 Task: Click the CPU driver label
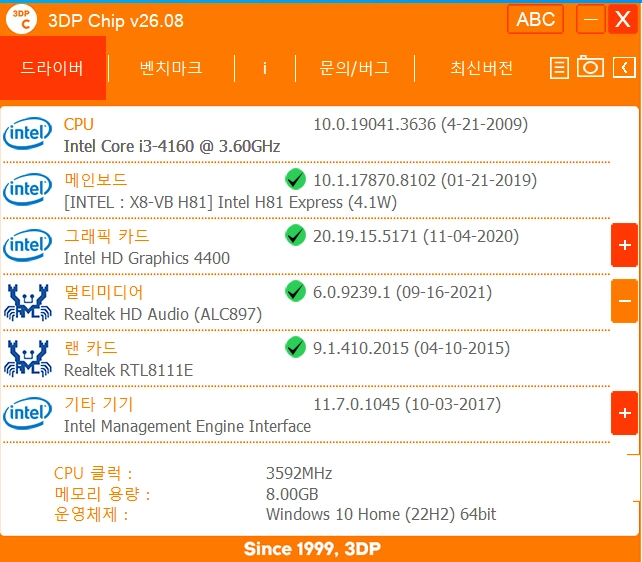(x=79, y=124)
